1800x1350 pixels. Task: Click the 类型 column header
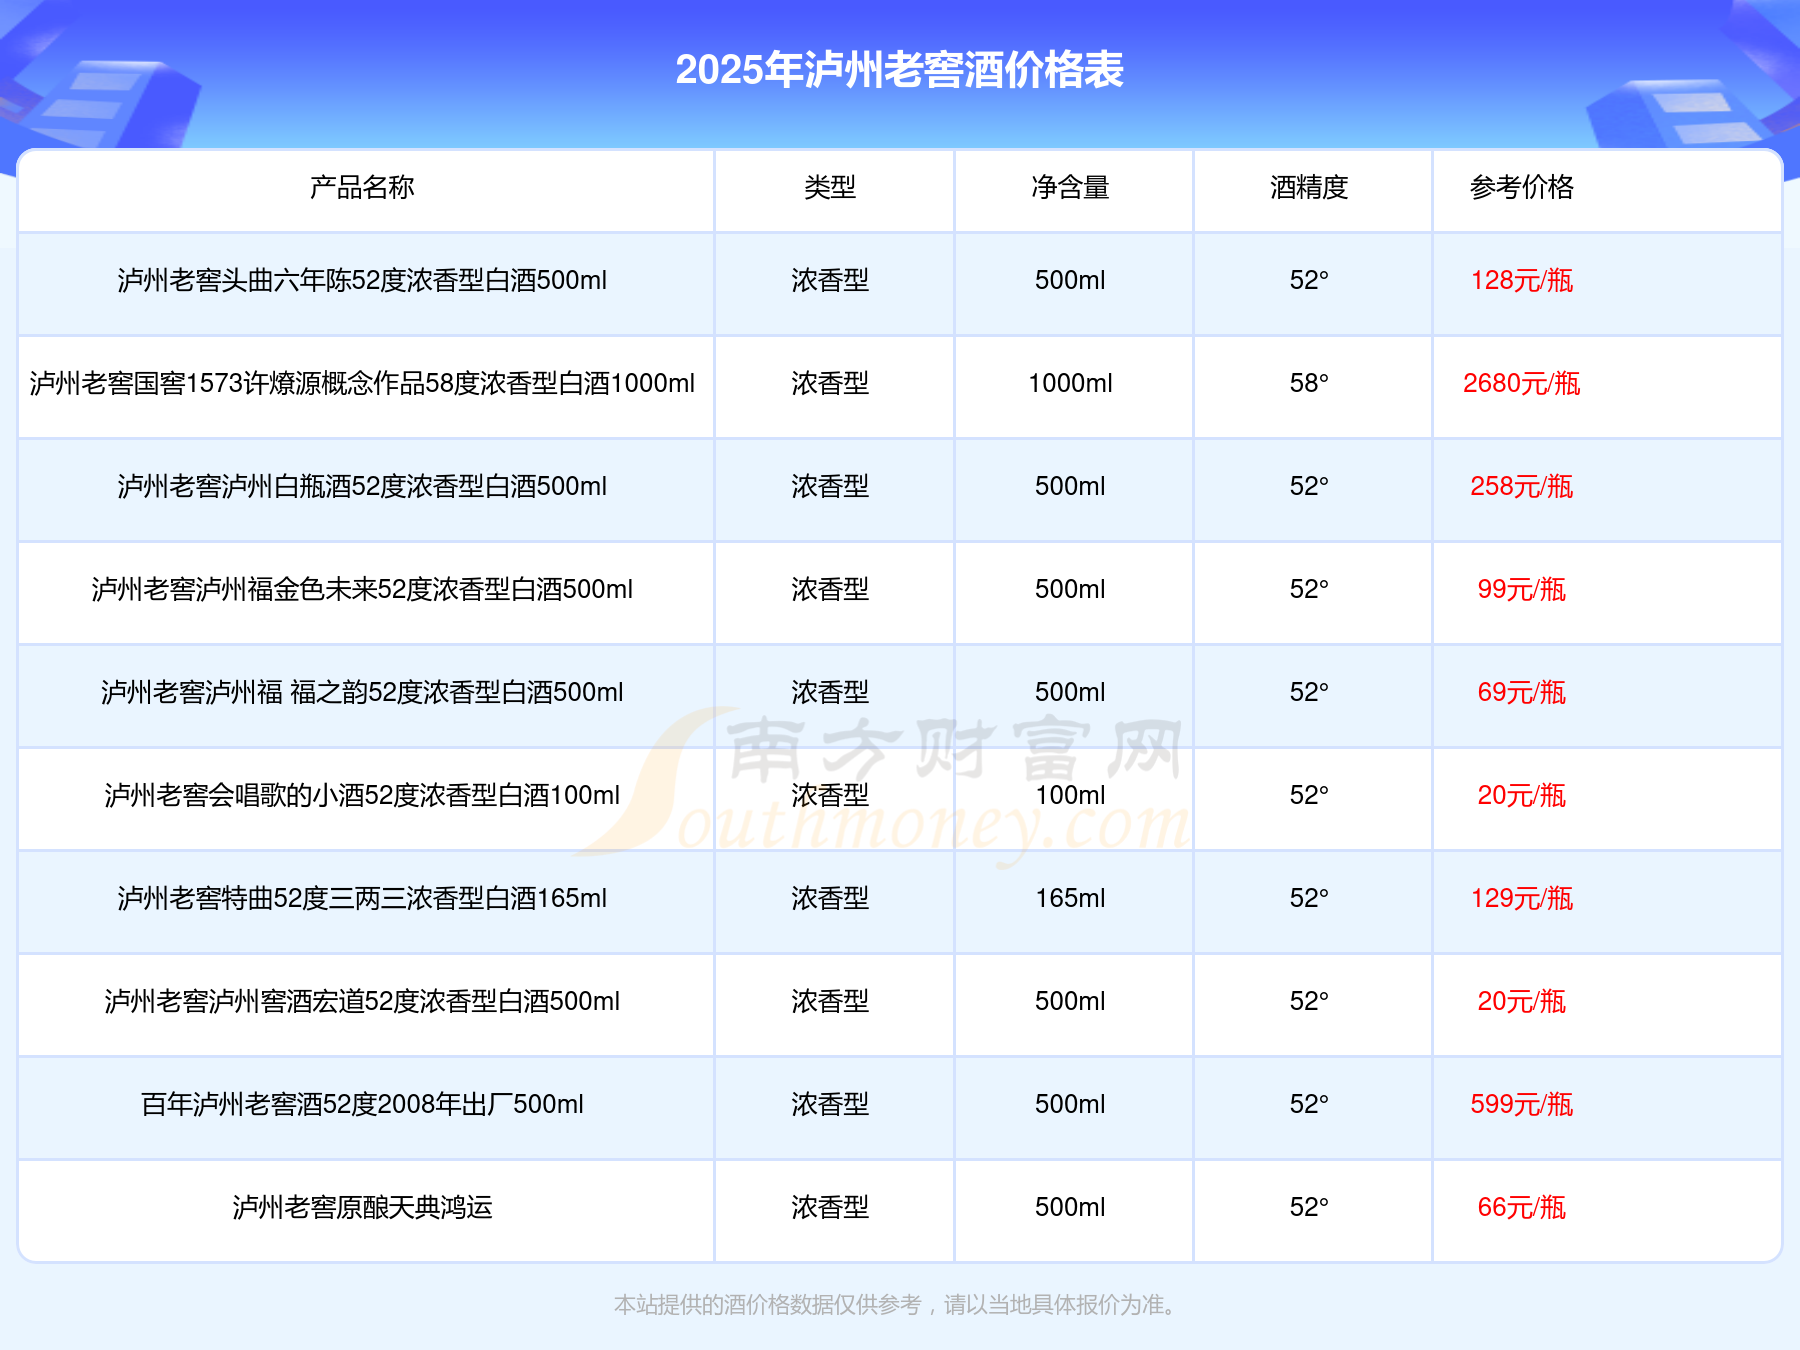coord(830,187)
